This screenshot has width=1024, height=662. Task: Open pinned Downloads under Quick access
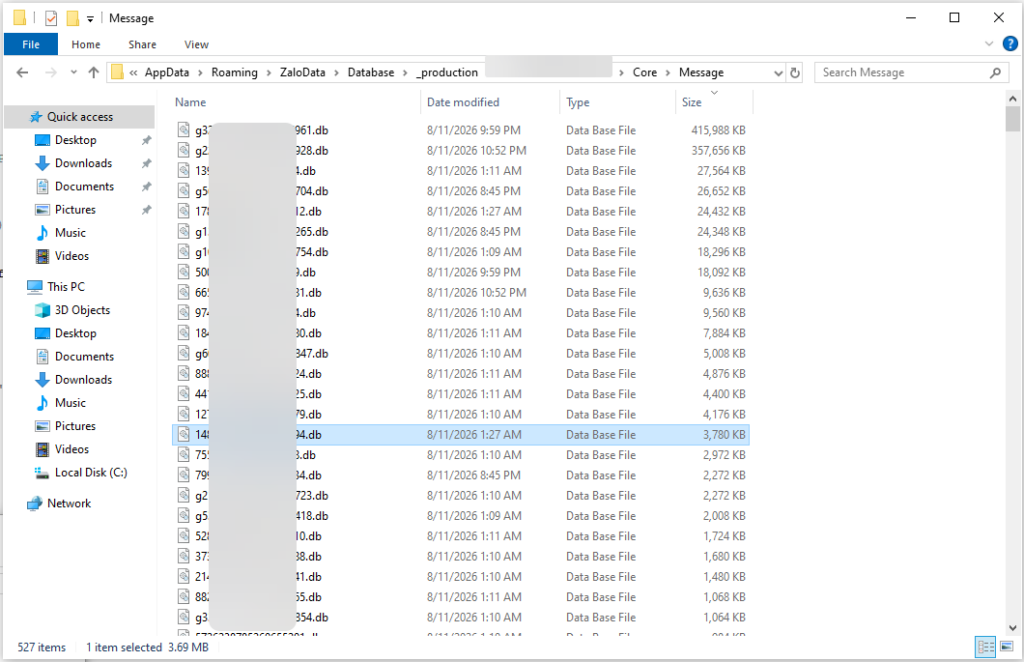(x=83, y=163)
